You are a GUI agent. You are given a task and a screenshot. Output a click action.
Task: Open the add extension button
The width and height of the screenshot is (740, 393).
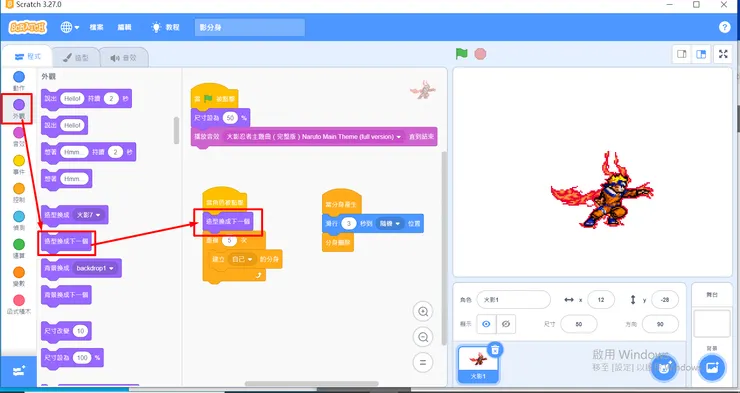(18, 371)
